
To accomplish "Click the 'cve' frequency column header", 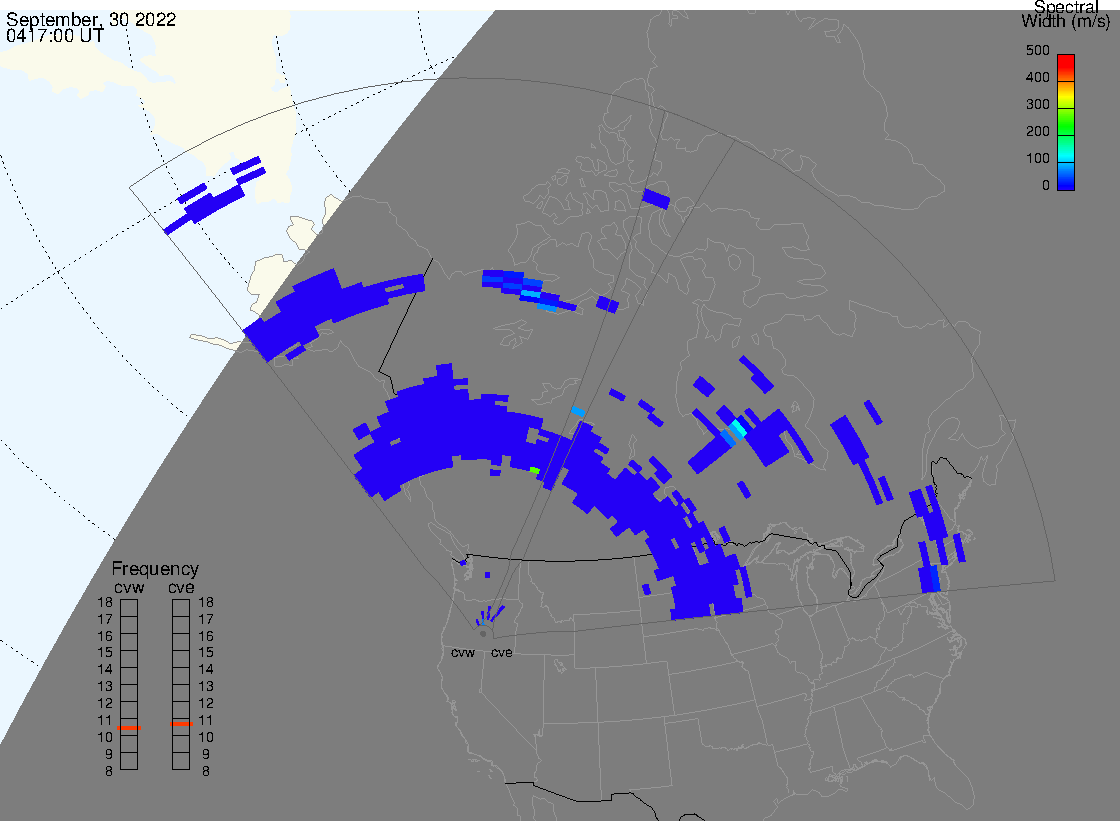I will [x=181, y=587].
